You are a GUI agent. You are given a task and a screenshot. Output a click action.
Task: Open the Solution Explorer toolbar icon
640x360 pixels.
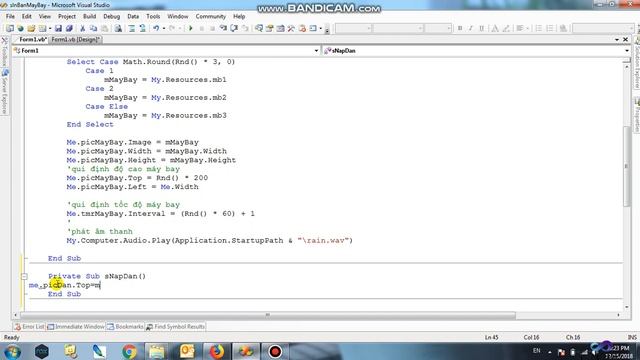coord(259,28)
